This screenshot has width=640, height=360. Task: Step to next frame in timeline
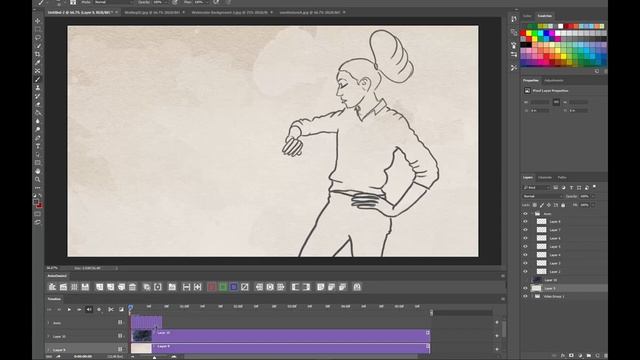pos(79,309)
